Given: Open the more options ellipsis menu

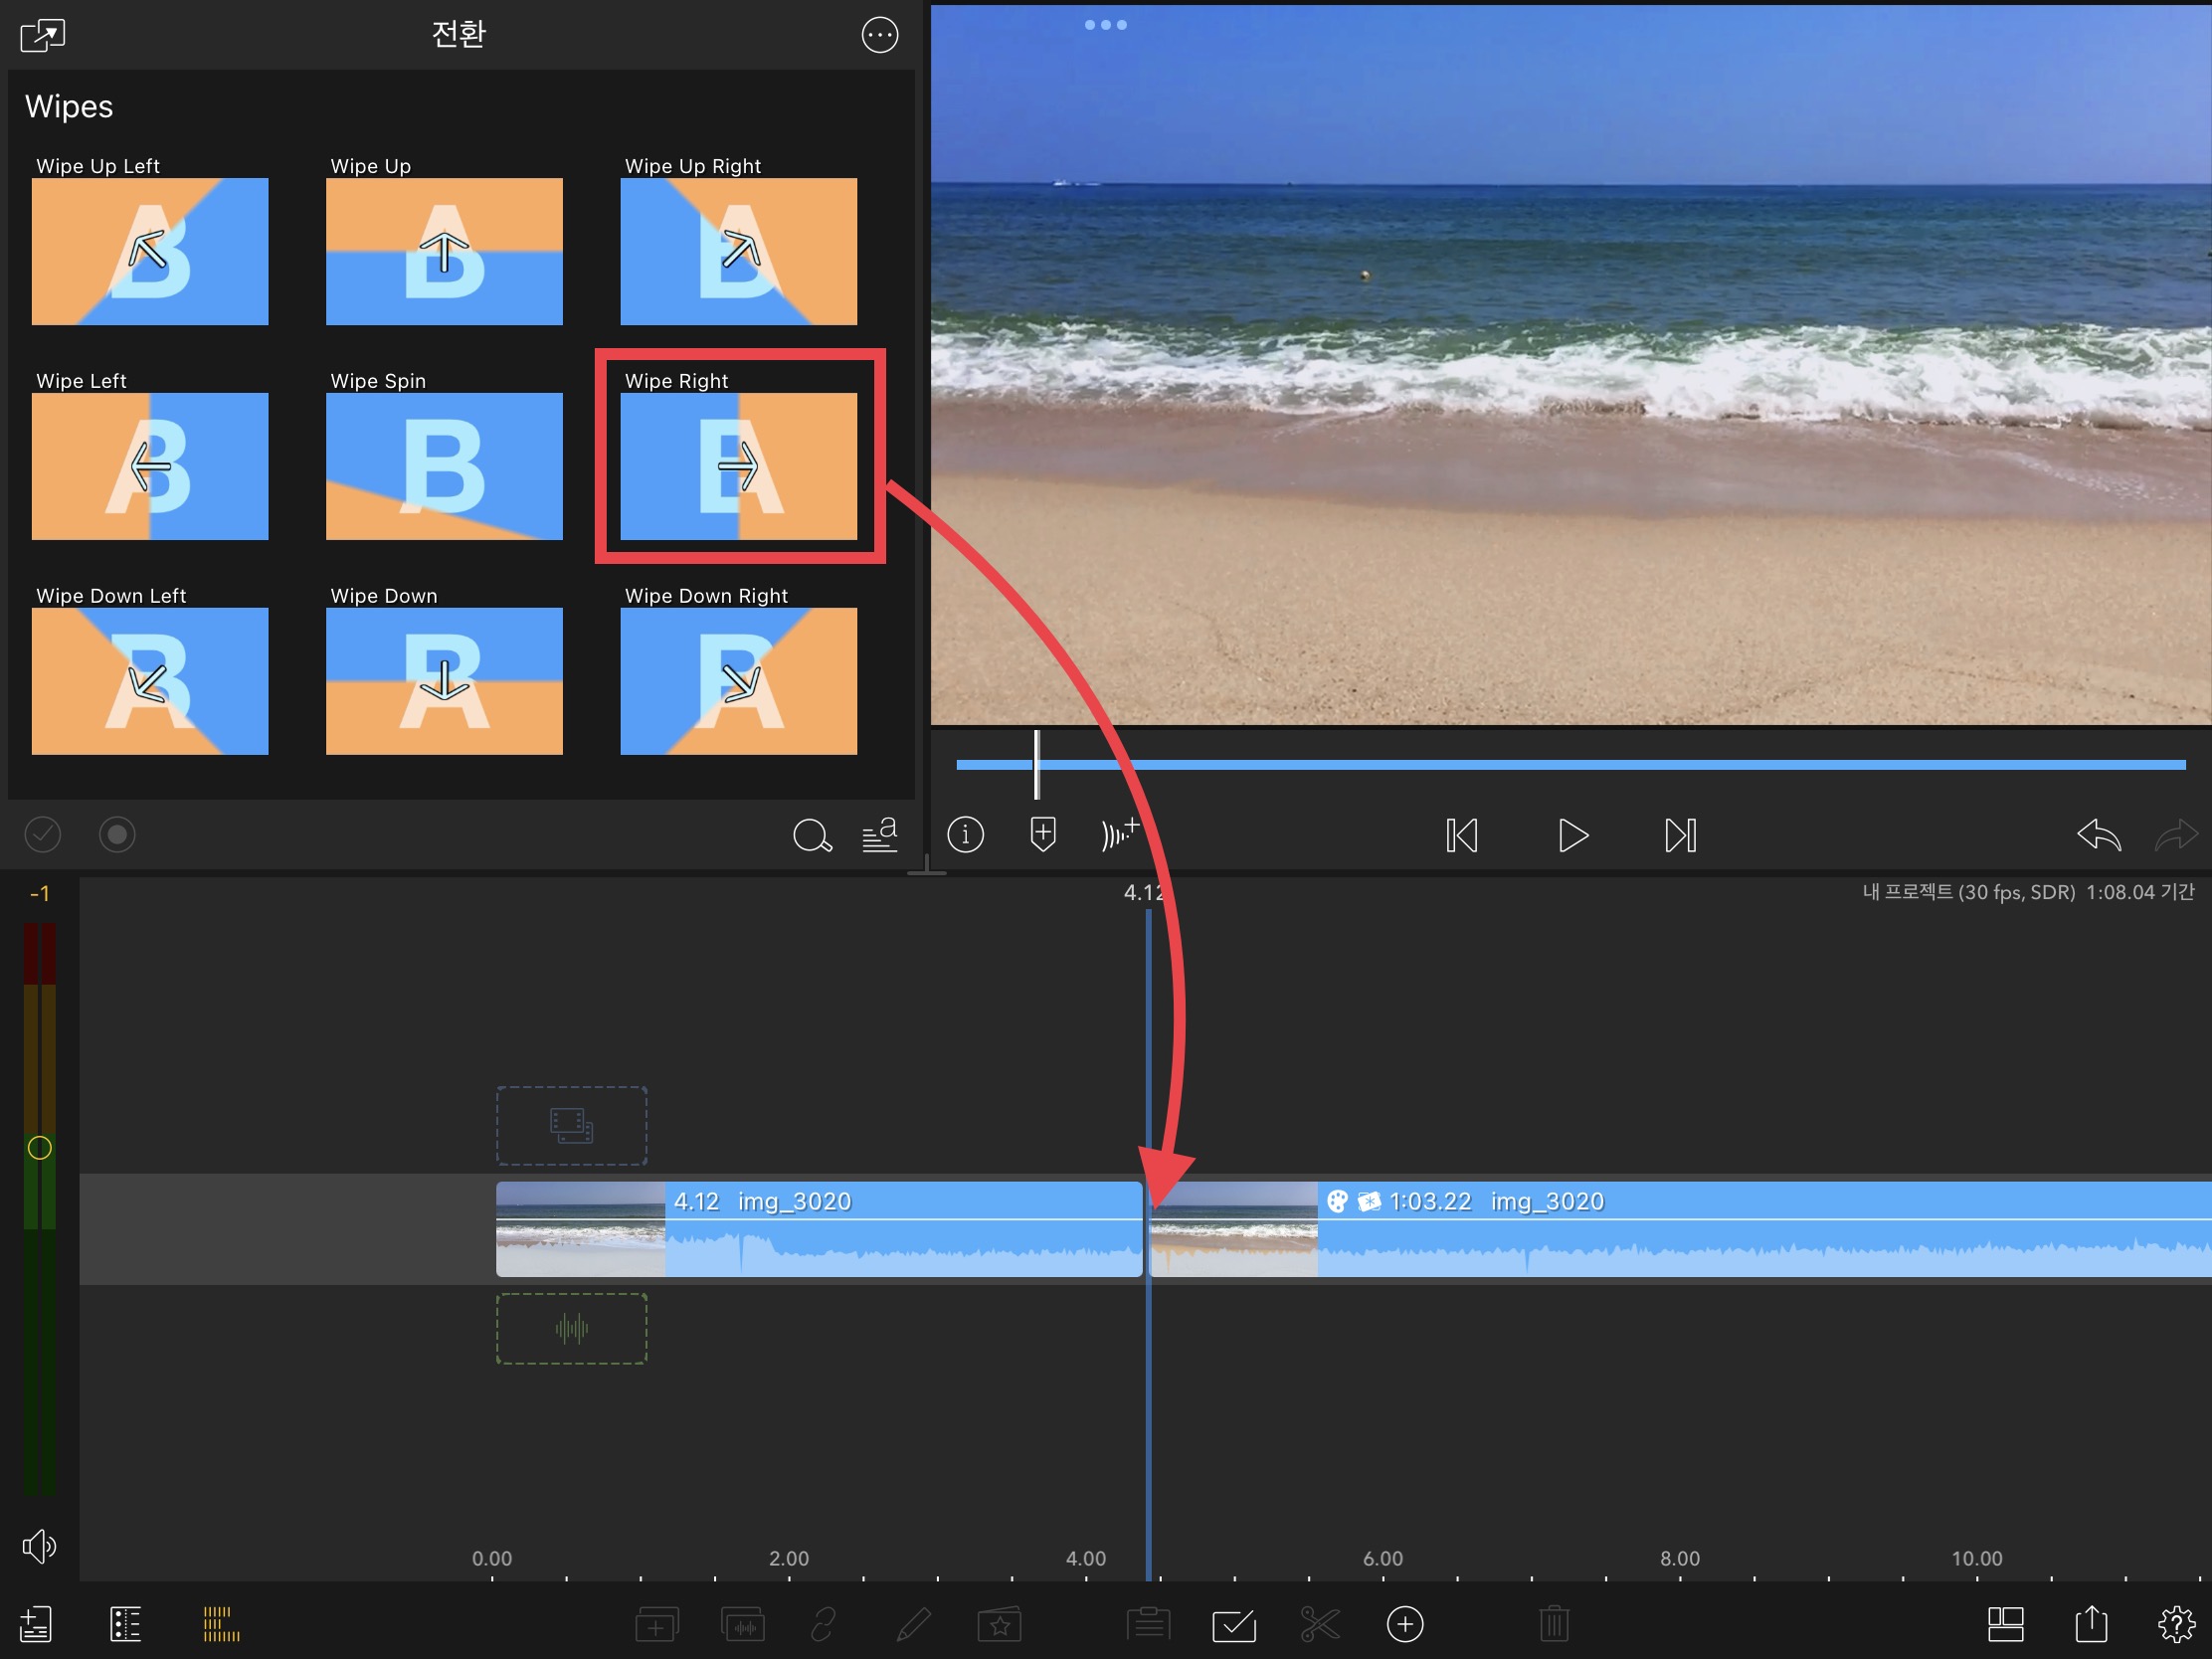Looking at the screenshot, I should click(x=879, y=35).
